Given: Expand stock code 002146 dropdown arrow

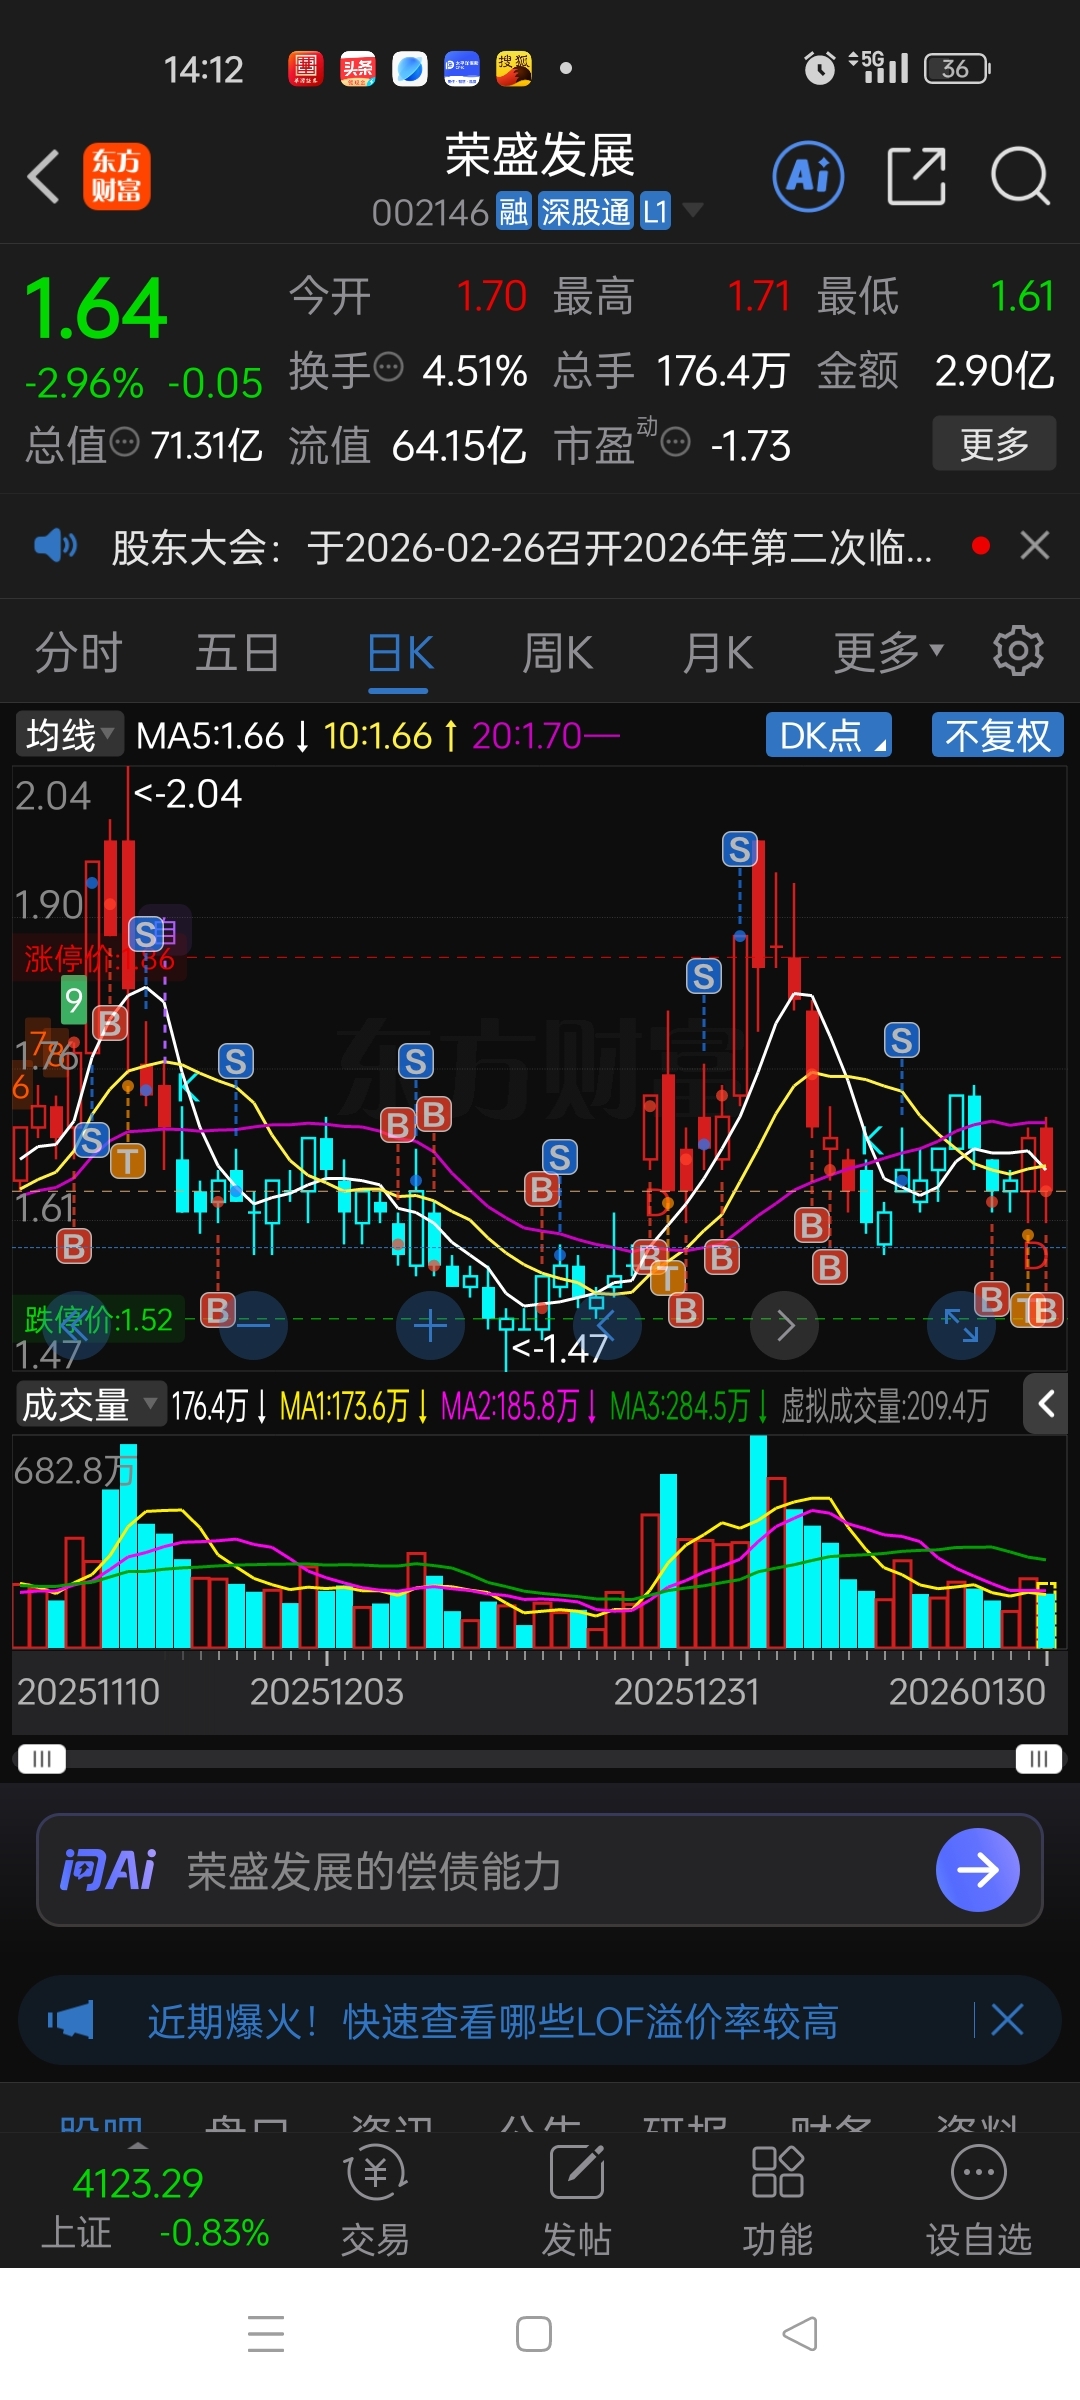Looking at the screenshot, I should pos(692,210).
